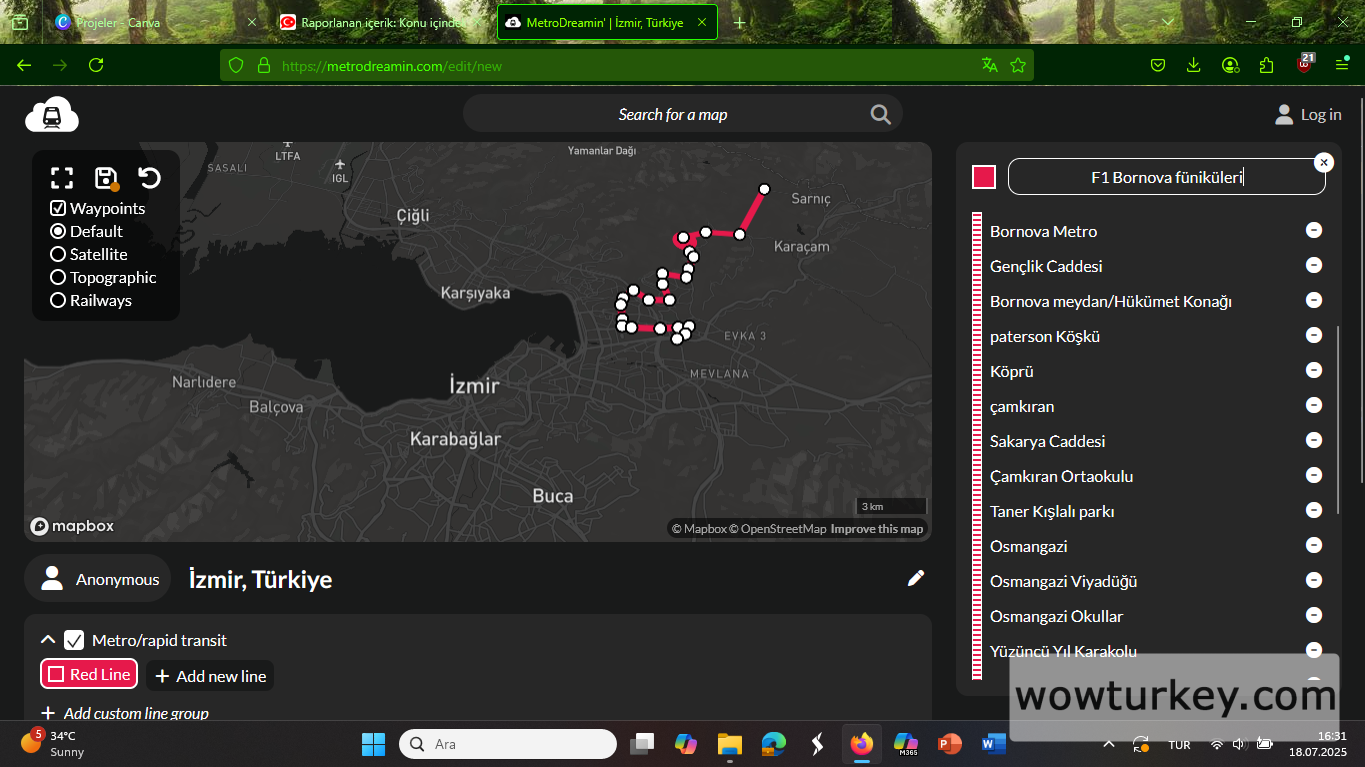Image resolution: width=1365 pixels, height=767 pixels.
Task: Close the line panel with X
Action: click(1323, 162)
